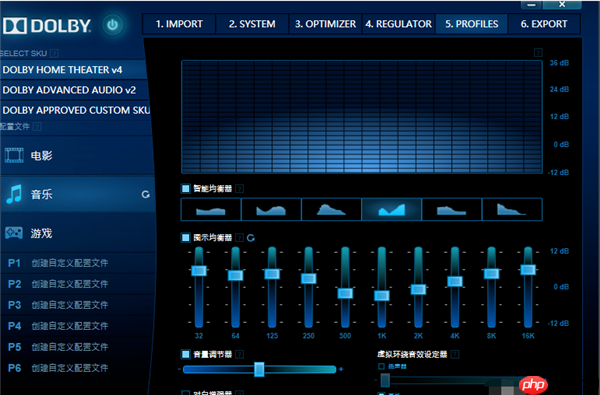Click the 32 Hz equalizer slider handle

(199, 271)
